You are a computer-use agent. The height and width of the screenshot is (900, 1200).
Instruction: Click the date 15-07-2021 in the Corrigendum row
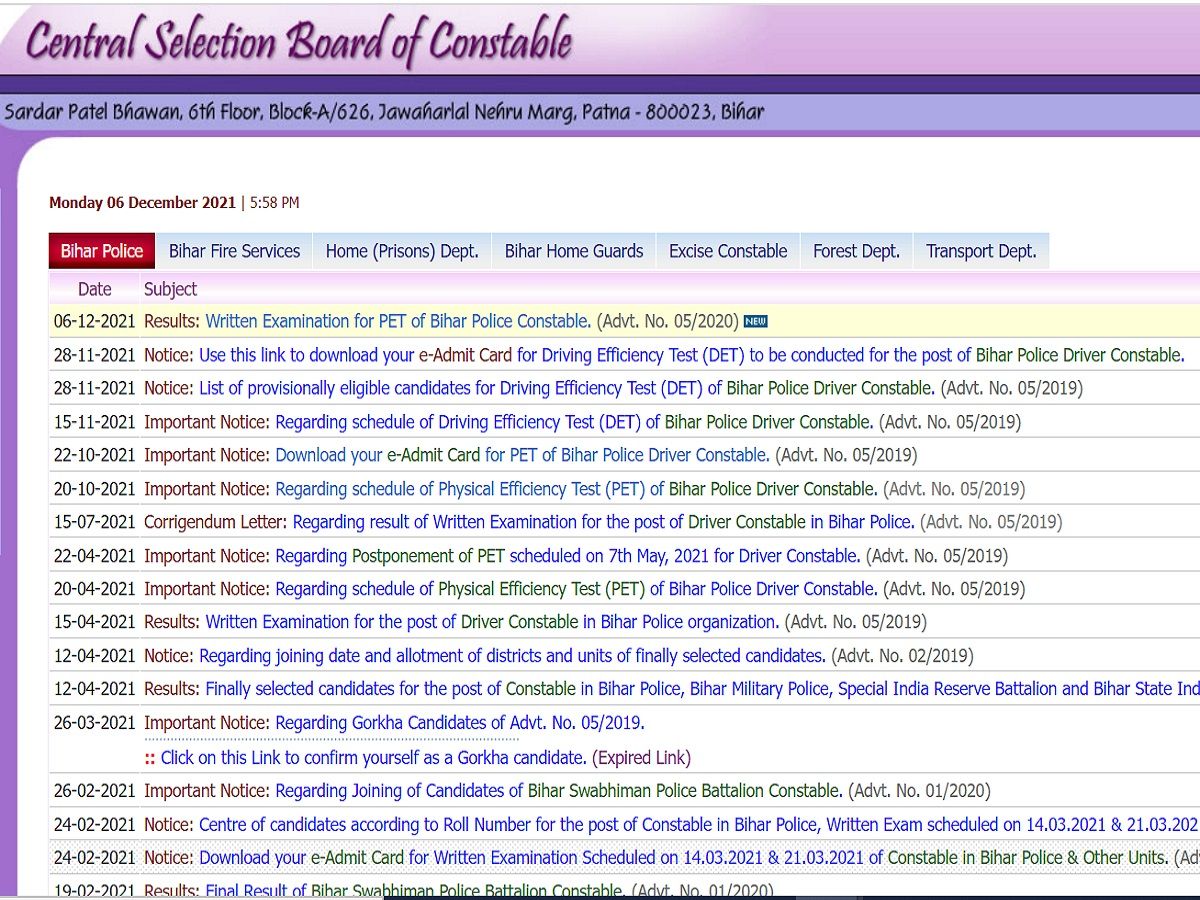[x=95, y=522]
